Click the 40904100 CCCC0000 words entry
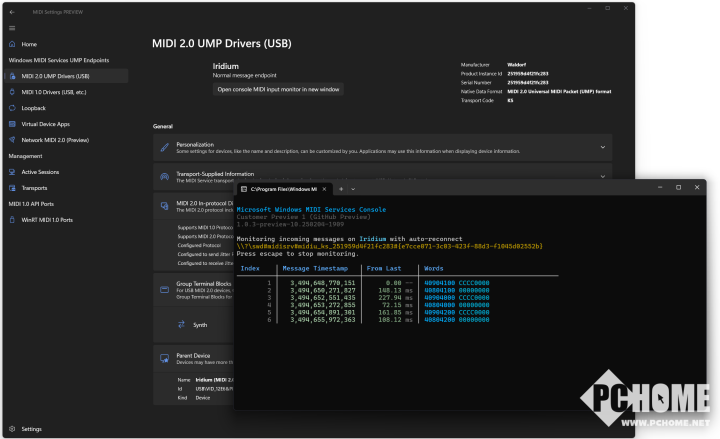Image resolution: width=720 pixels, height=439 pixels. (x=456, y=283)
